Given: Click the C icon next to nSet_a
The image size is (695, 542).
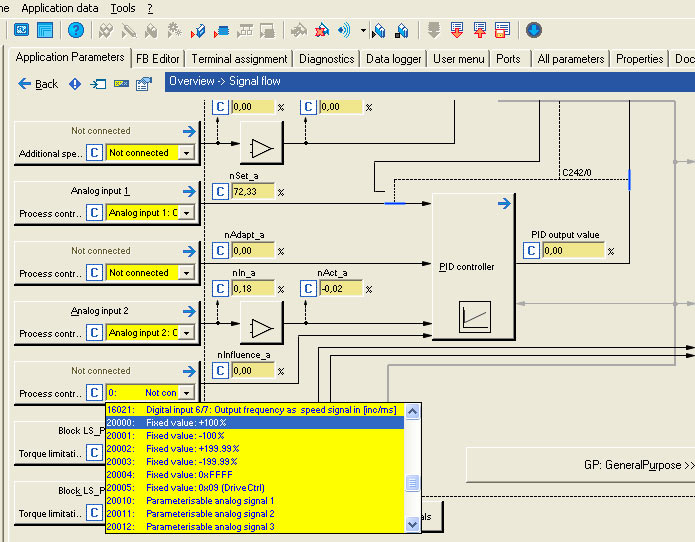Looking at the screenshot, I should (222, 191).
